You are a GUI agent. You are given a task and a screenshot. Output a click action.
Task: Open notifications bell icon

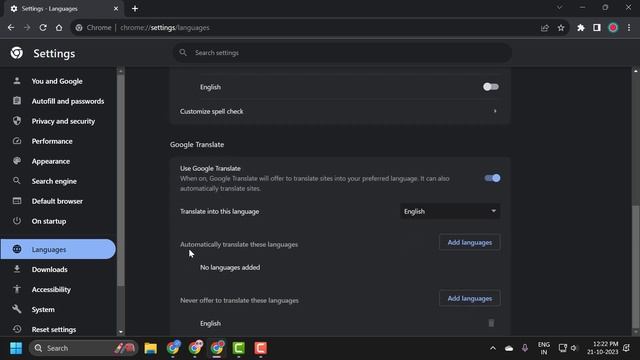(627, 348)
